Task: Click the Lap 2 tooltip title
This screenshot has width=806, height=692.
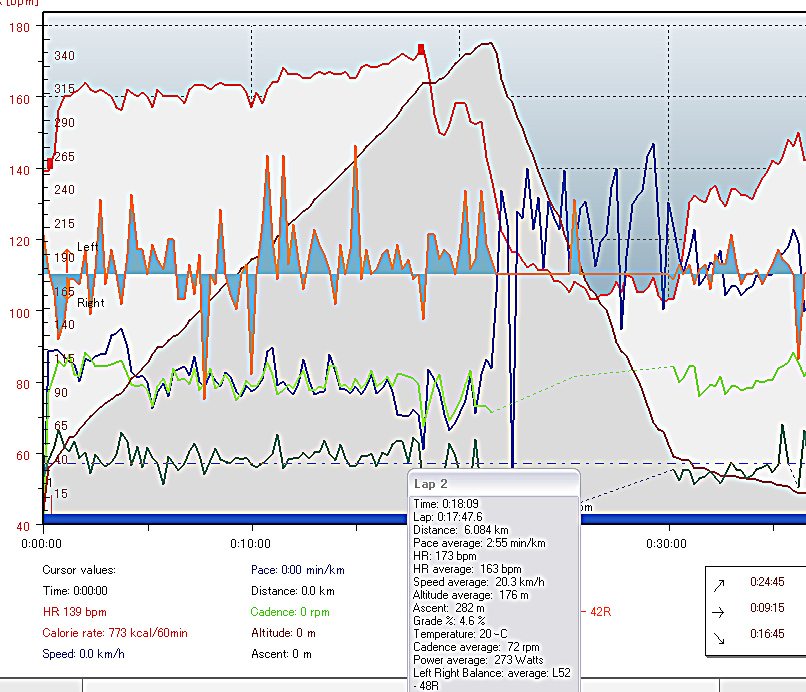Action: click(431, 484)
